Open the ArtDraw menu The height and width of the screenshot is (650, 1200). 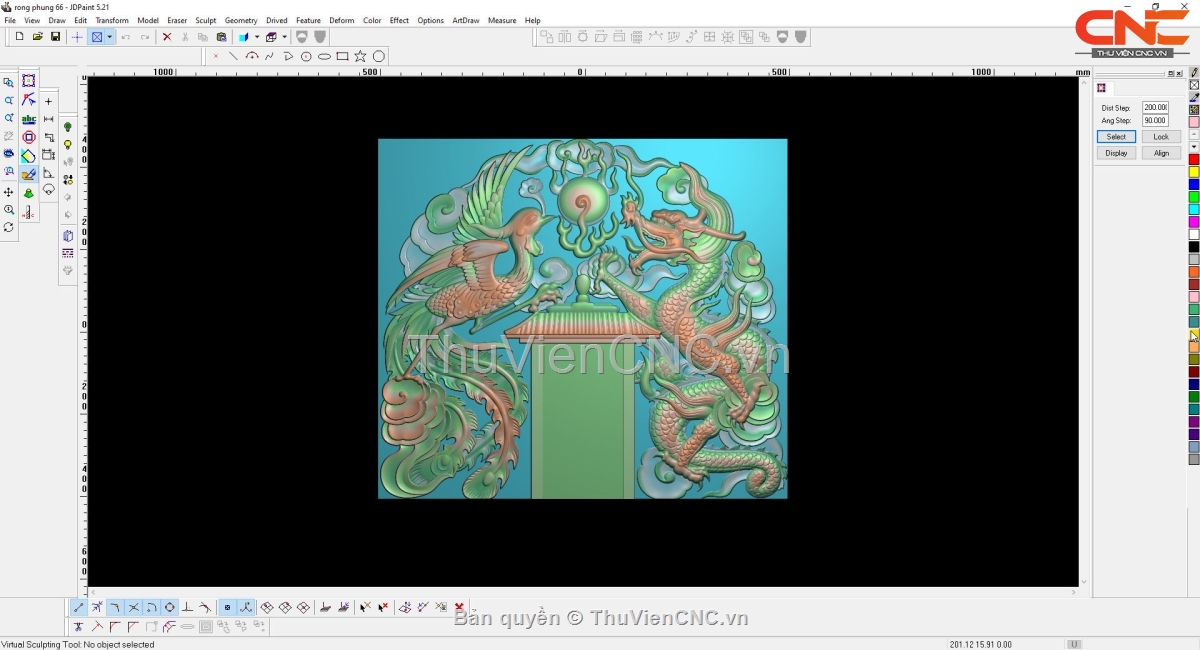[465, 20]
